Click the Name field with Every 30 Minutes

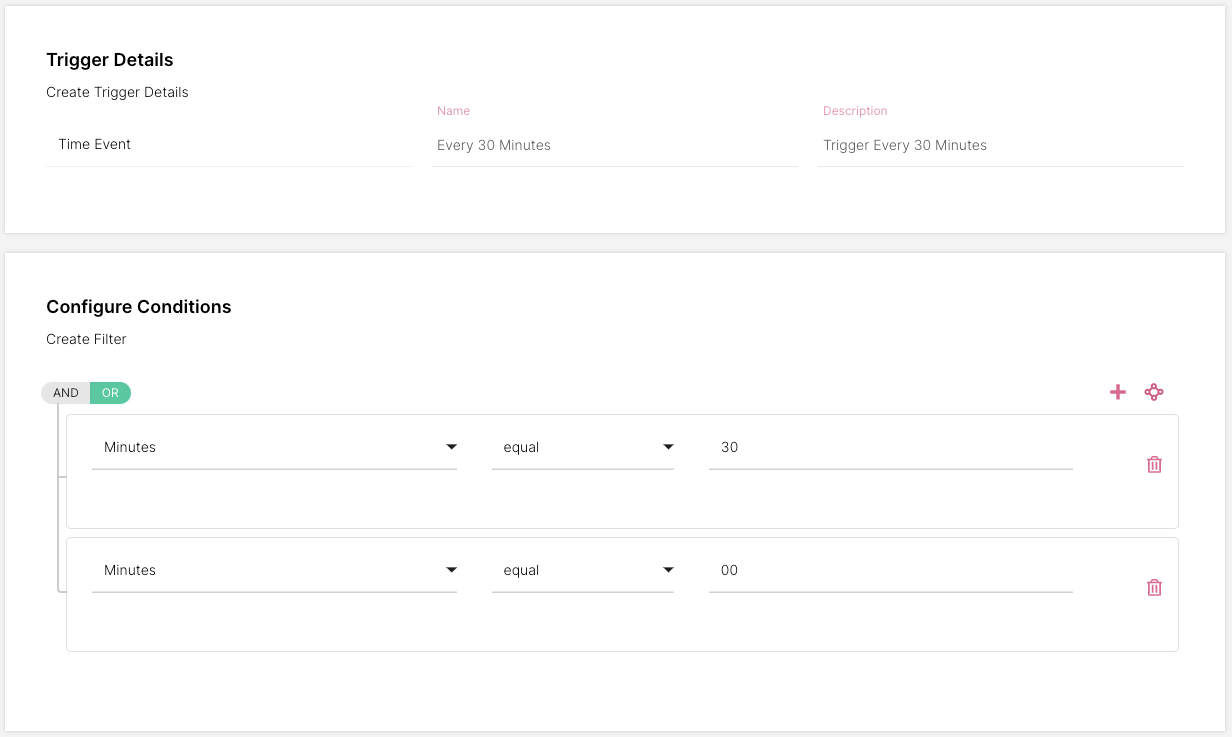pos(614,145)
